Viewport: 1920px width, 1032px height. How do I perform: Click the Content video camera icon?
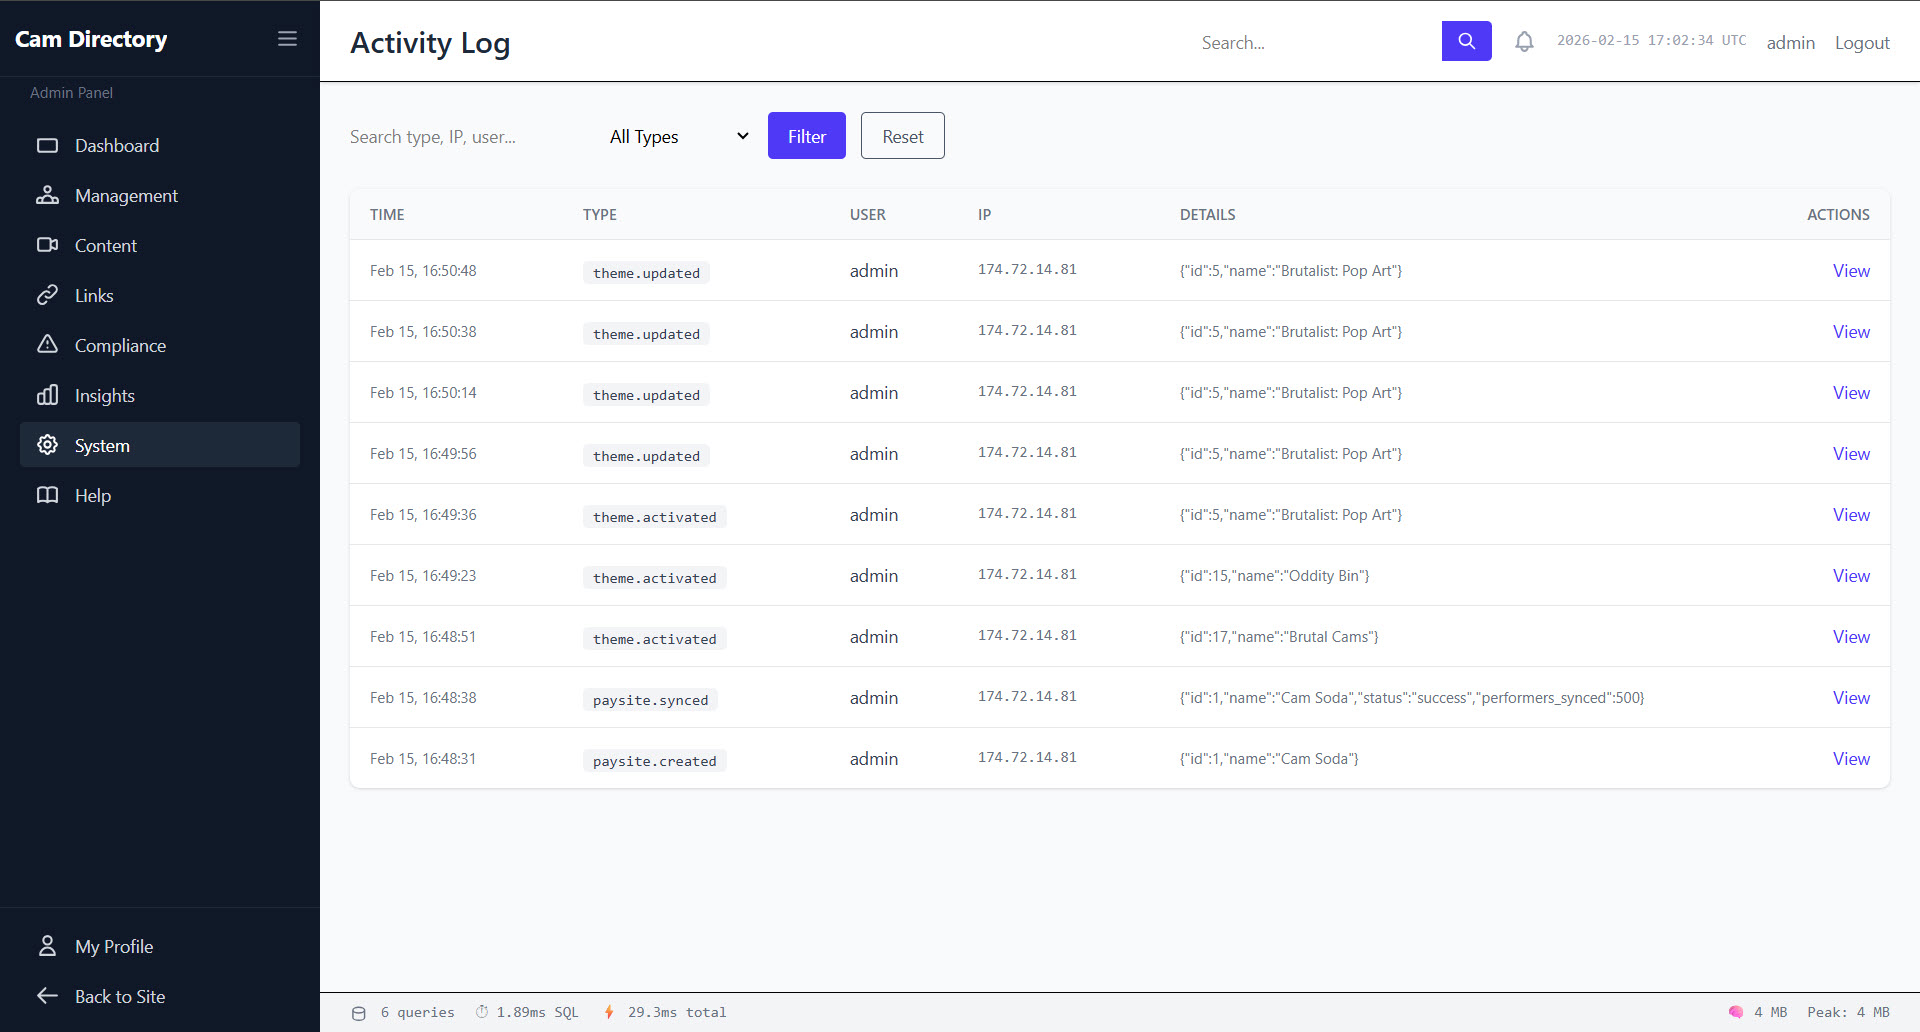(47, 245)
